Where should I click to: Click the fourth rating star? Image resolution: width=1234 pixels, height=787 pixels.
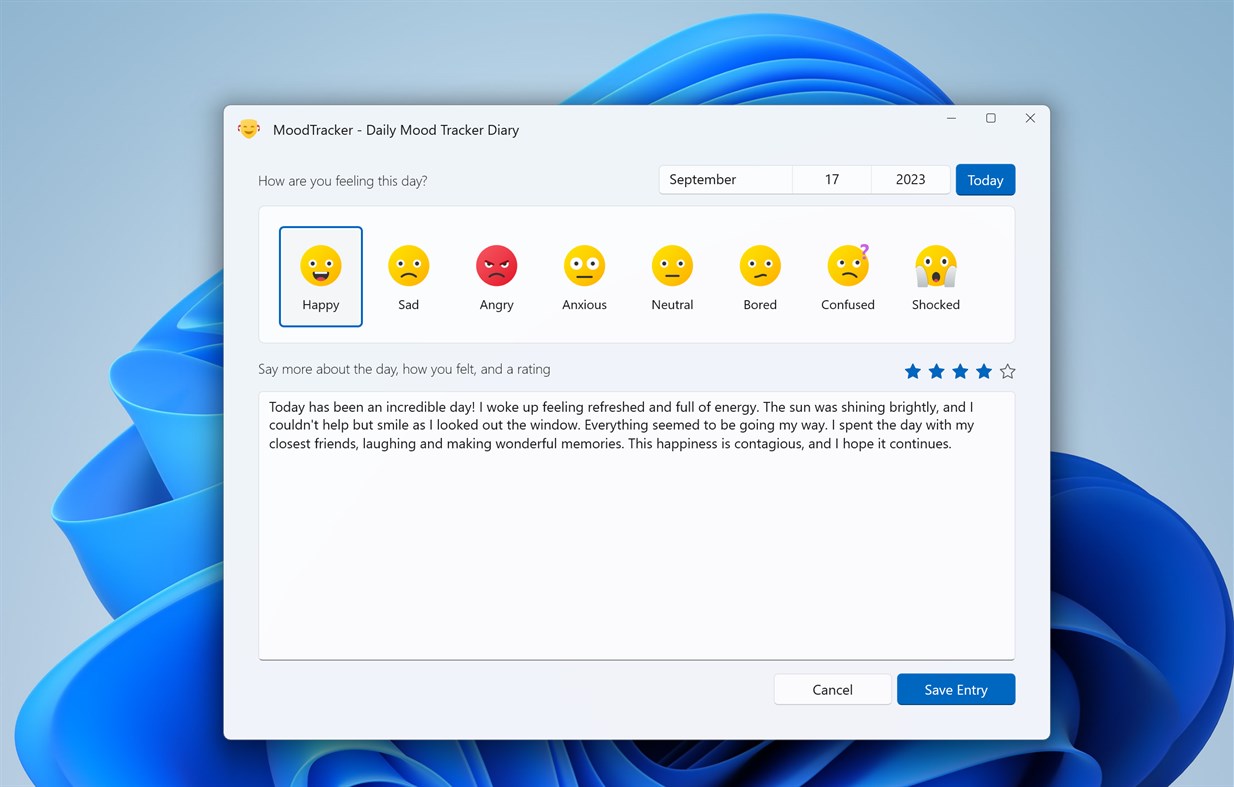983,371
